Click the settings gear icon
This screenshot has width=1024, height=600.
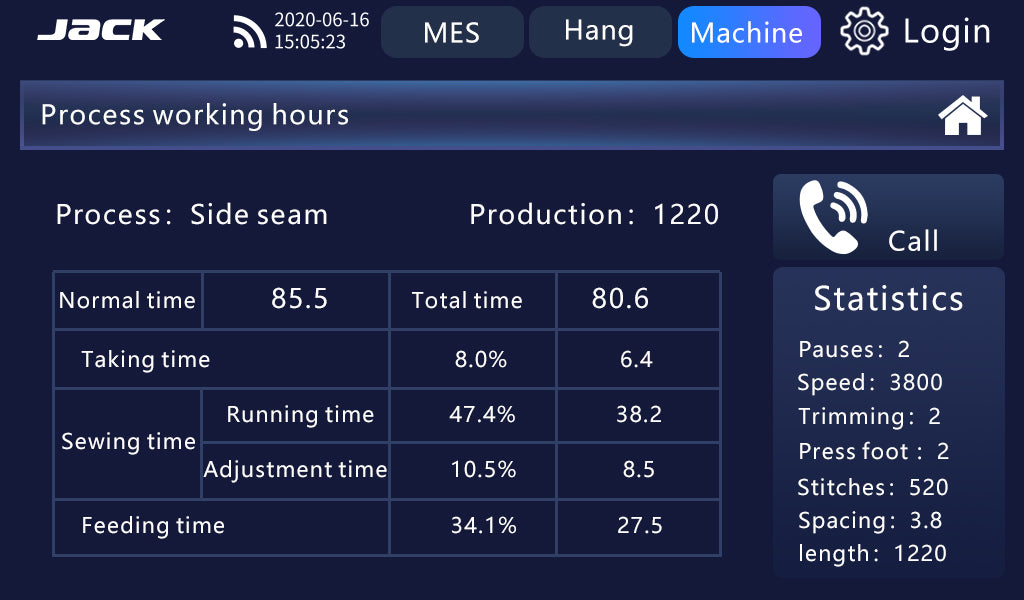pyautogui.click(x=864, y=32)
